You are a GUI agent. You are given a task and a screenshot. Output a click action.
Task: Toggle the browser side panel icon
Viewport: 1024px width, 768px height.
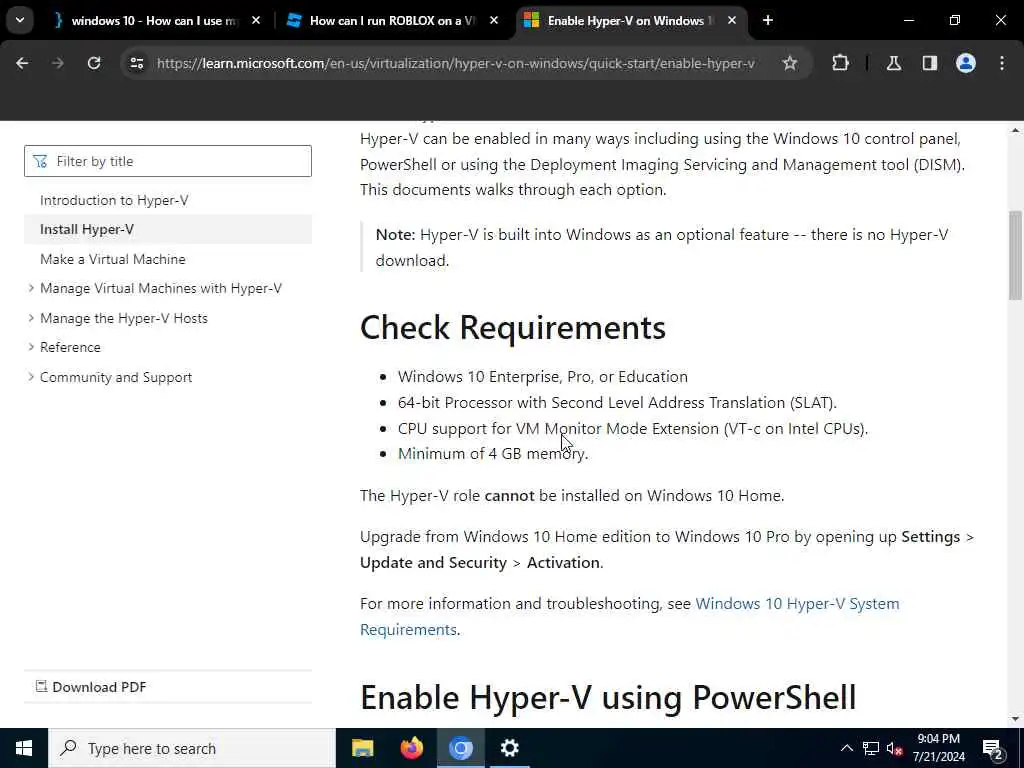(x=929, y=63)
